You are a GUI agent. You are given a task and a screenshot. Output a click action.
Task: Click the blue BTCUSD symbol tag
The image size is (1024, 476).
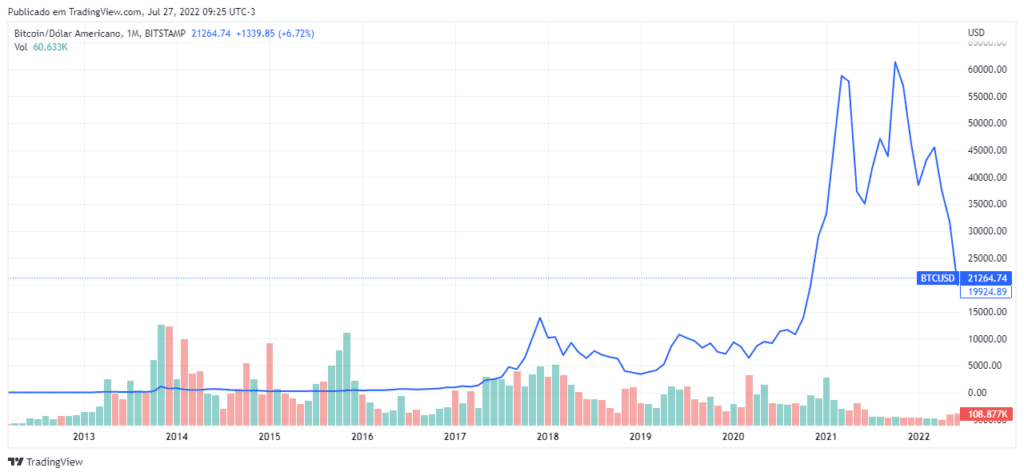tap(936, 278)
